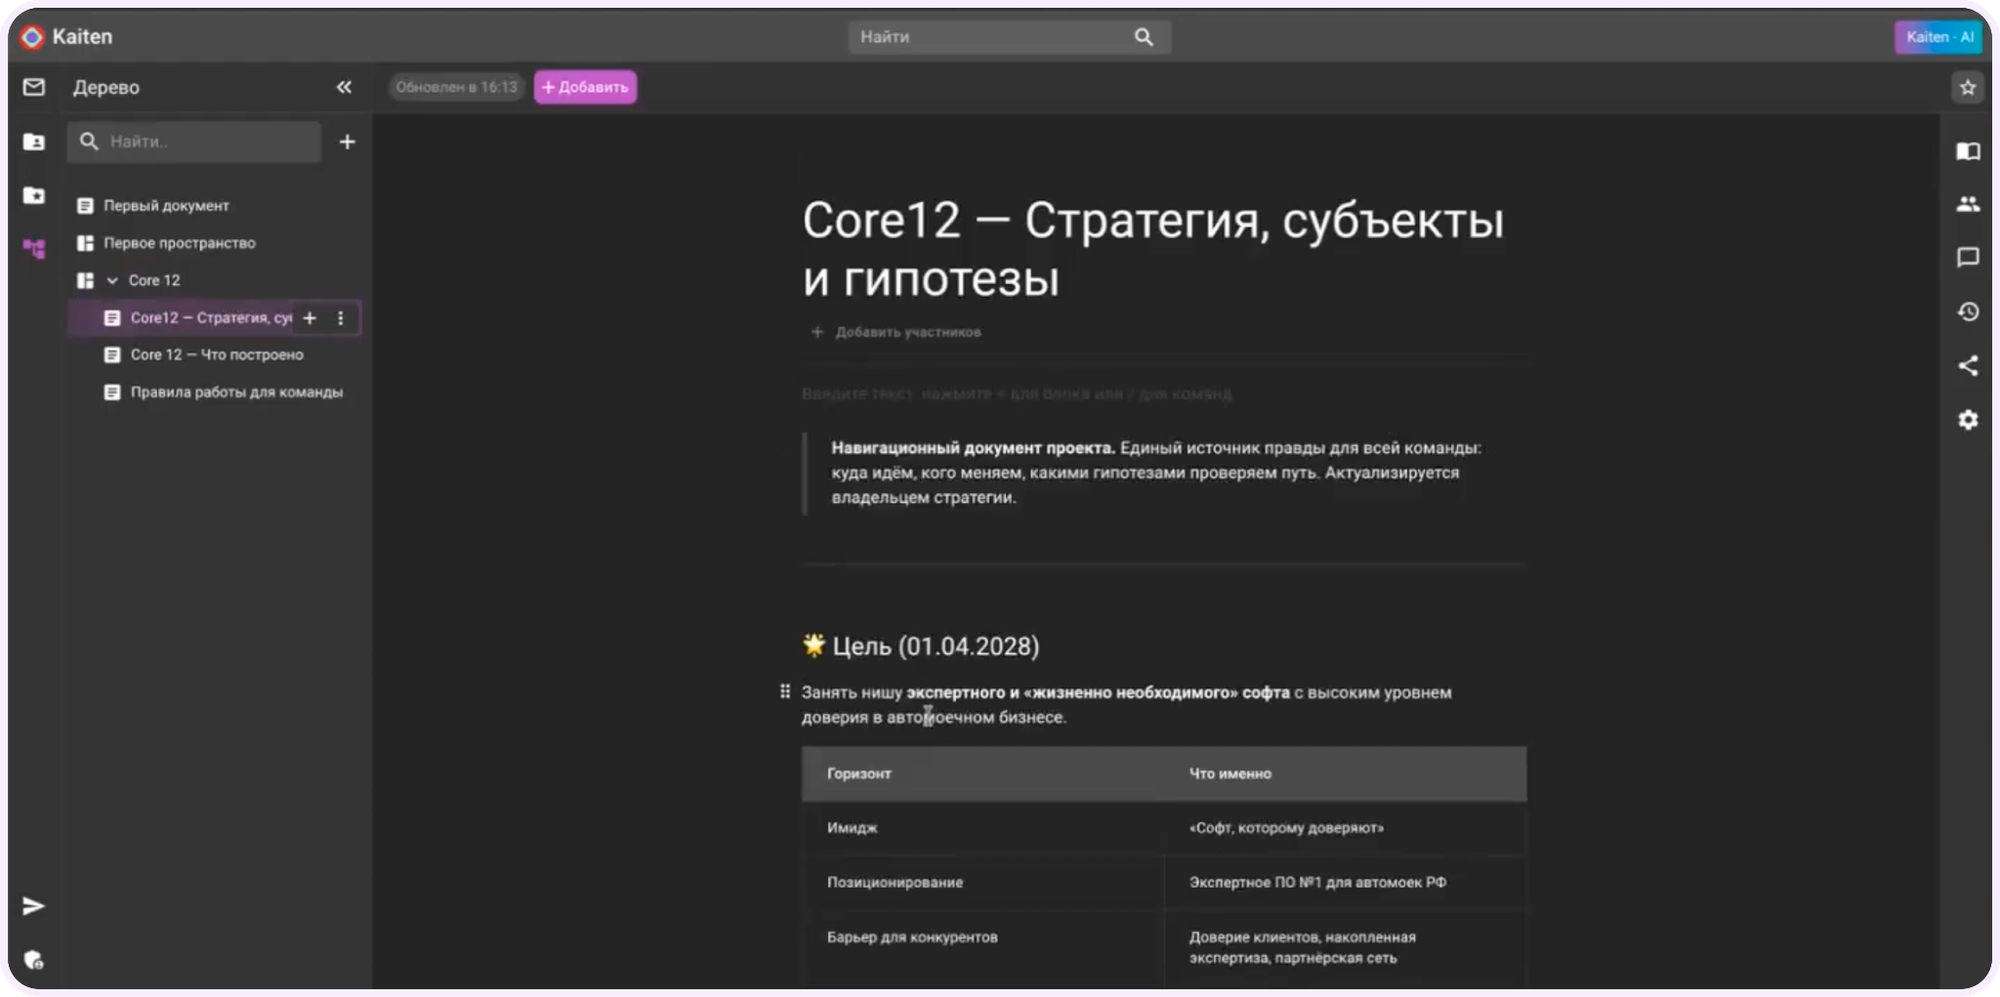The height and width of the screenshot is (997, 2000).
Task: Click the Обновлен в 16:13 status chip
Action: (x=456, y=87)
